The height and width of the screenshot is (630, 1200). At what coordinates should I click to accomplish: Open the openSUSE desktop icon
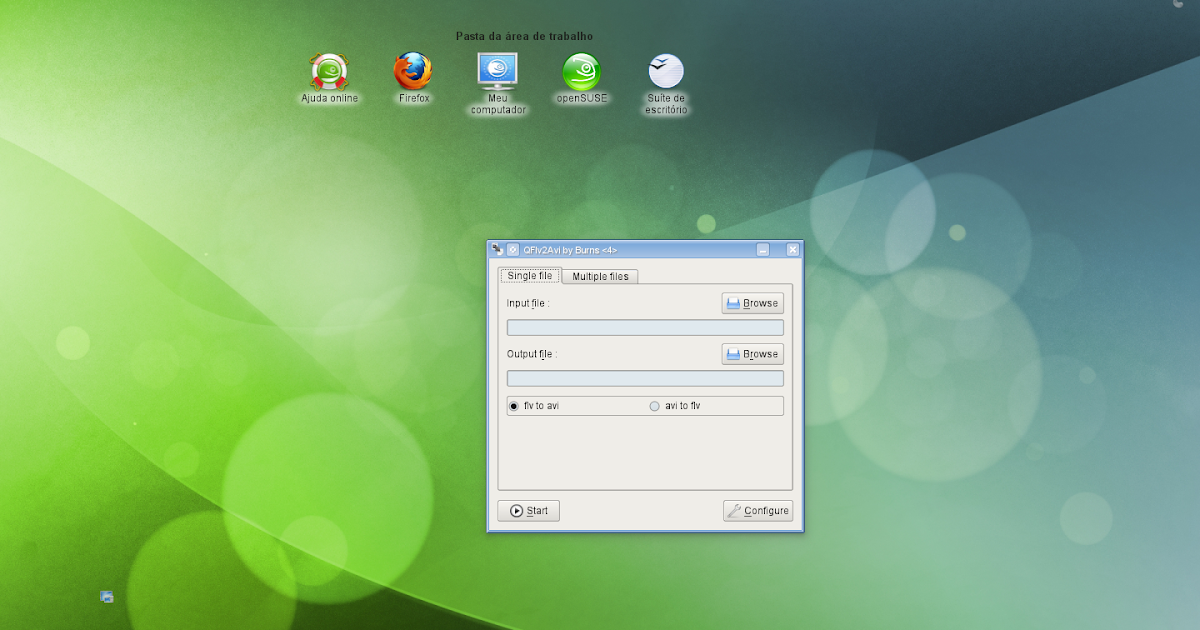[581, 79]
